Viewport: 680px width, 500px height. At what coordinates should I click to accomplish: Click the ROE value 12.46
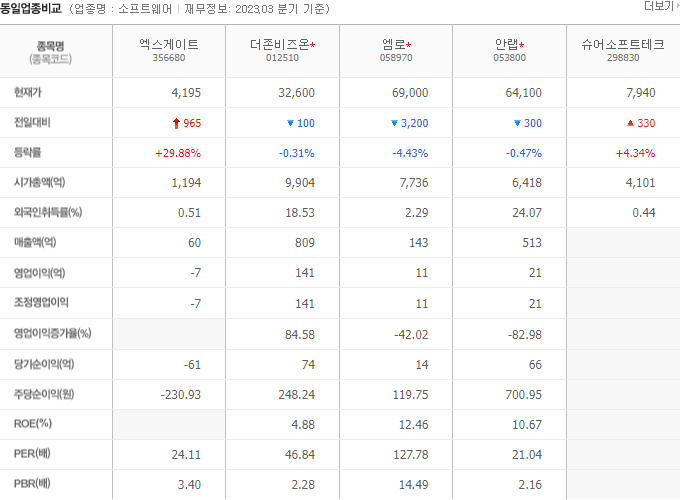(413, 425)
